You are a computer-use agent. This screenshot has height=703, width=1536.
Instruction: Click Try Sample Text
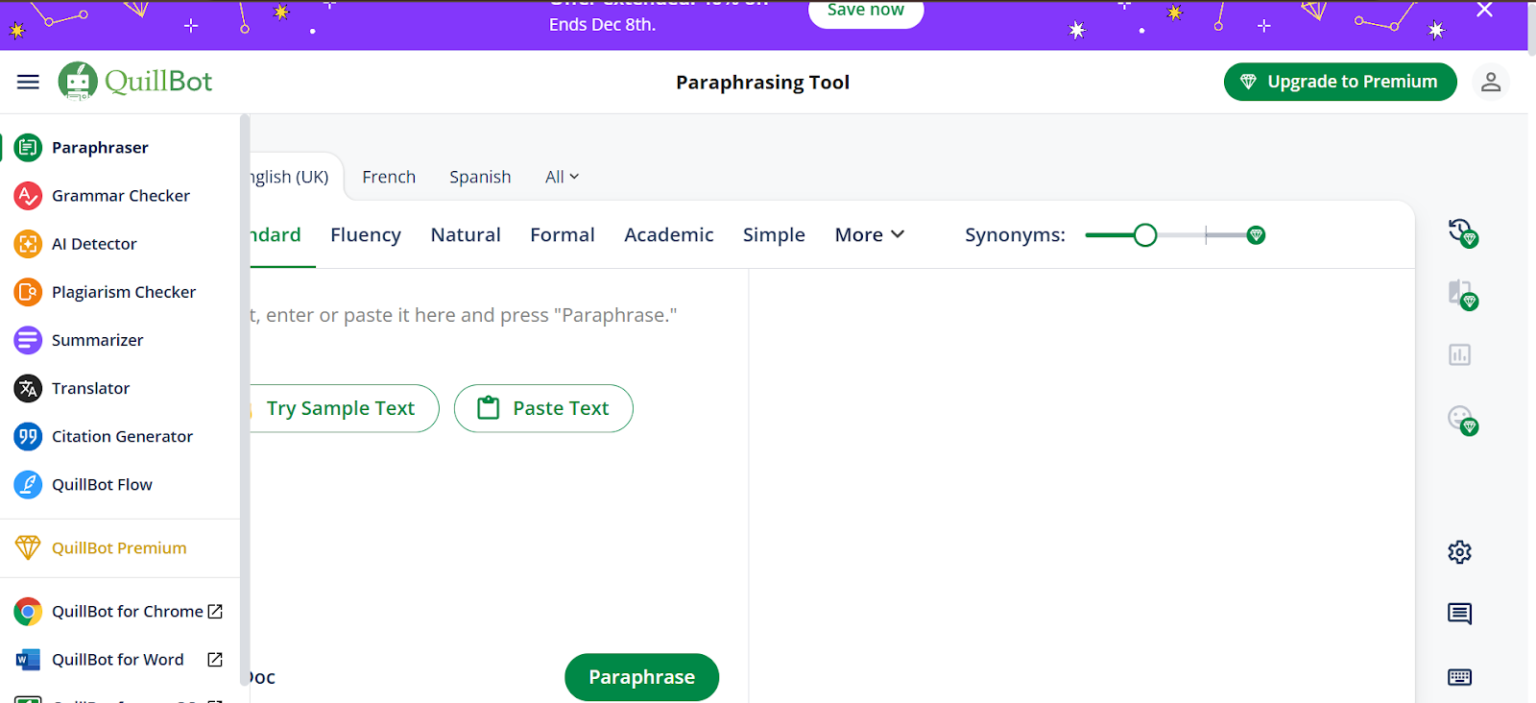pyautogui.click(x=341, y=408)
